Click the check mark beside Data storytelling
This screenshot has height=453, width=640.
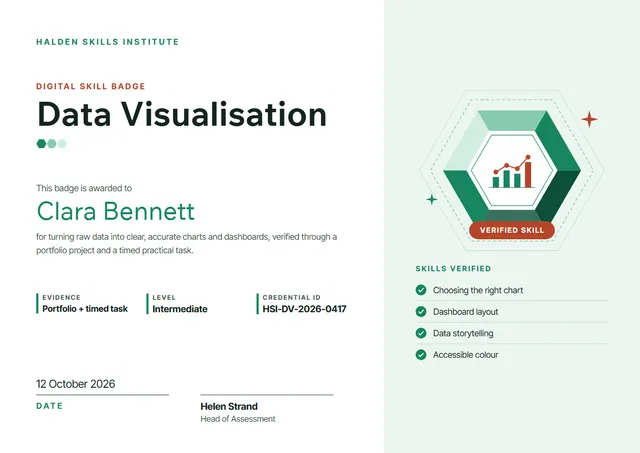[x=421, y=333]
